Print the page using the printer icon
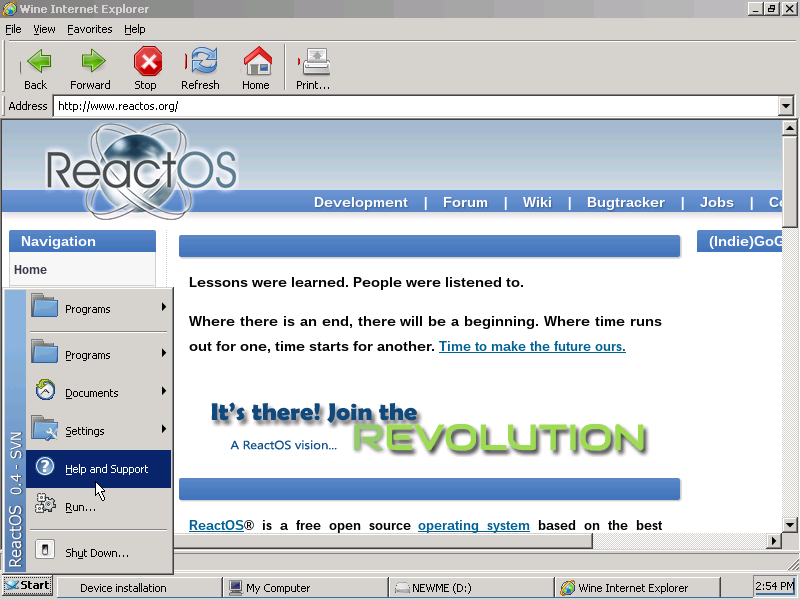 pos(316,62)
